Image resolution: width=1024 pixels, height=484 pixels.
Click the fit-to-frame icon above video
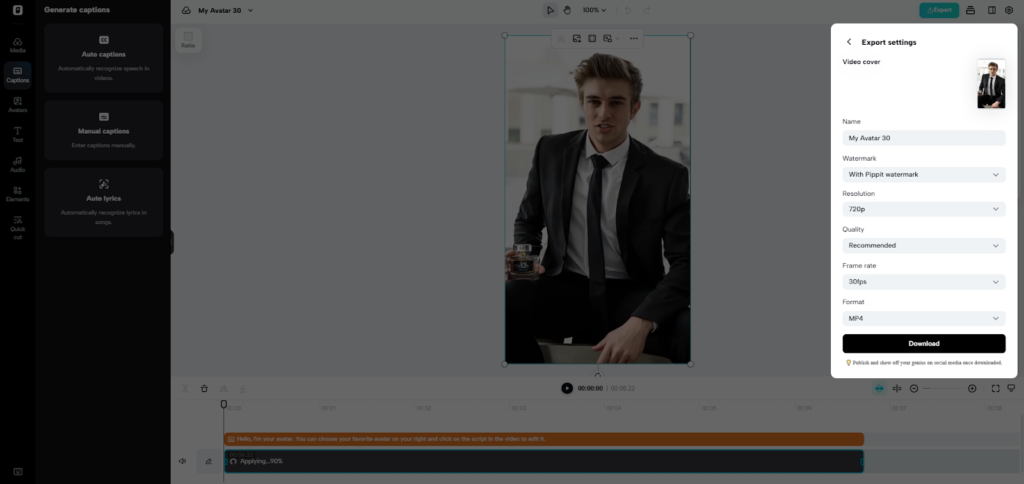tap(592, 39)
